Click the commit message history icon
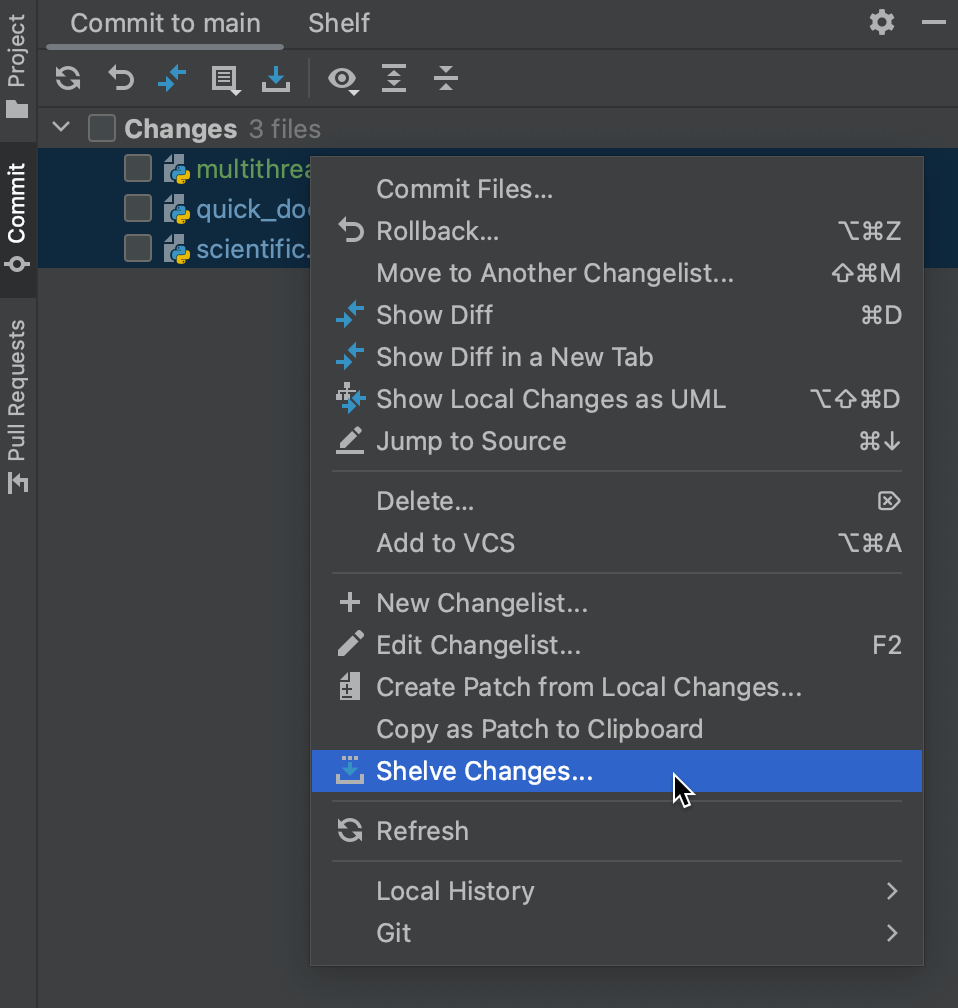The width and height of the screenshot is (958, 1008). (225, 79)
